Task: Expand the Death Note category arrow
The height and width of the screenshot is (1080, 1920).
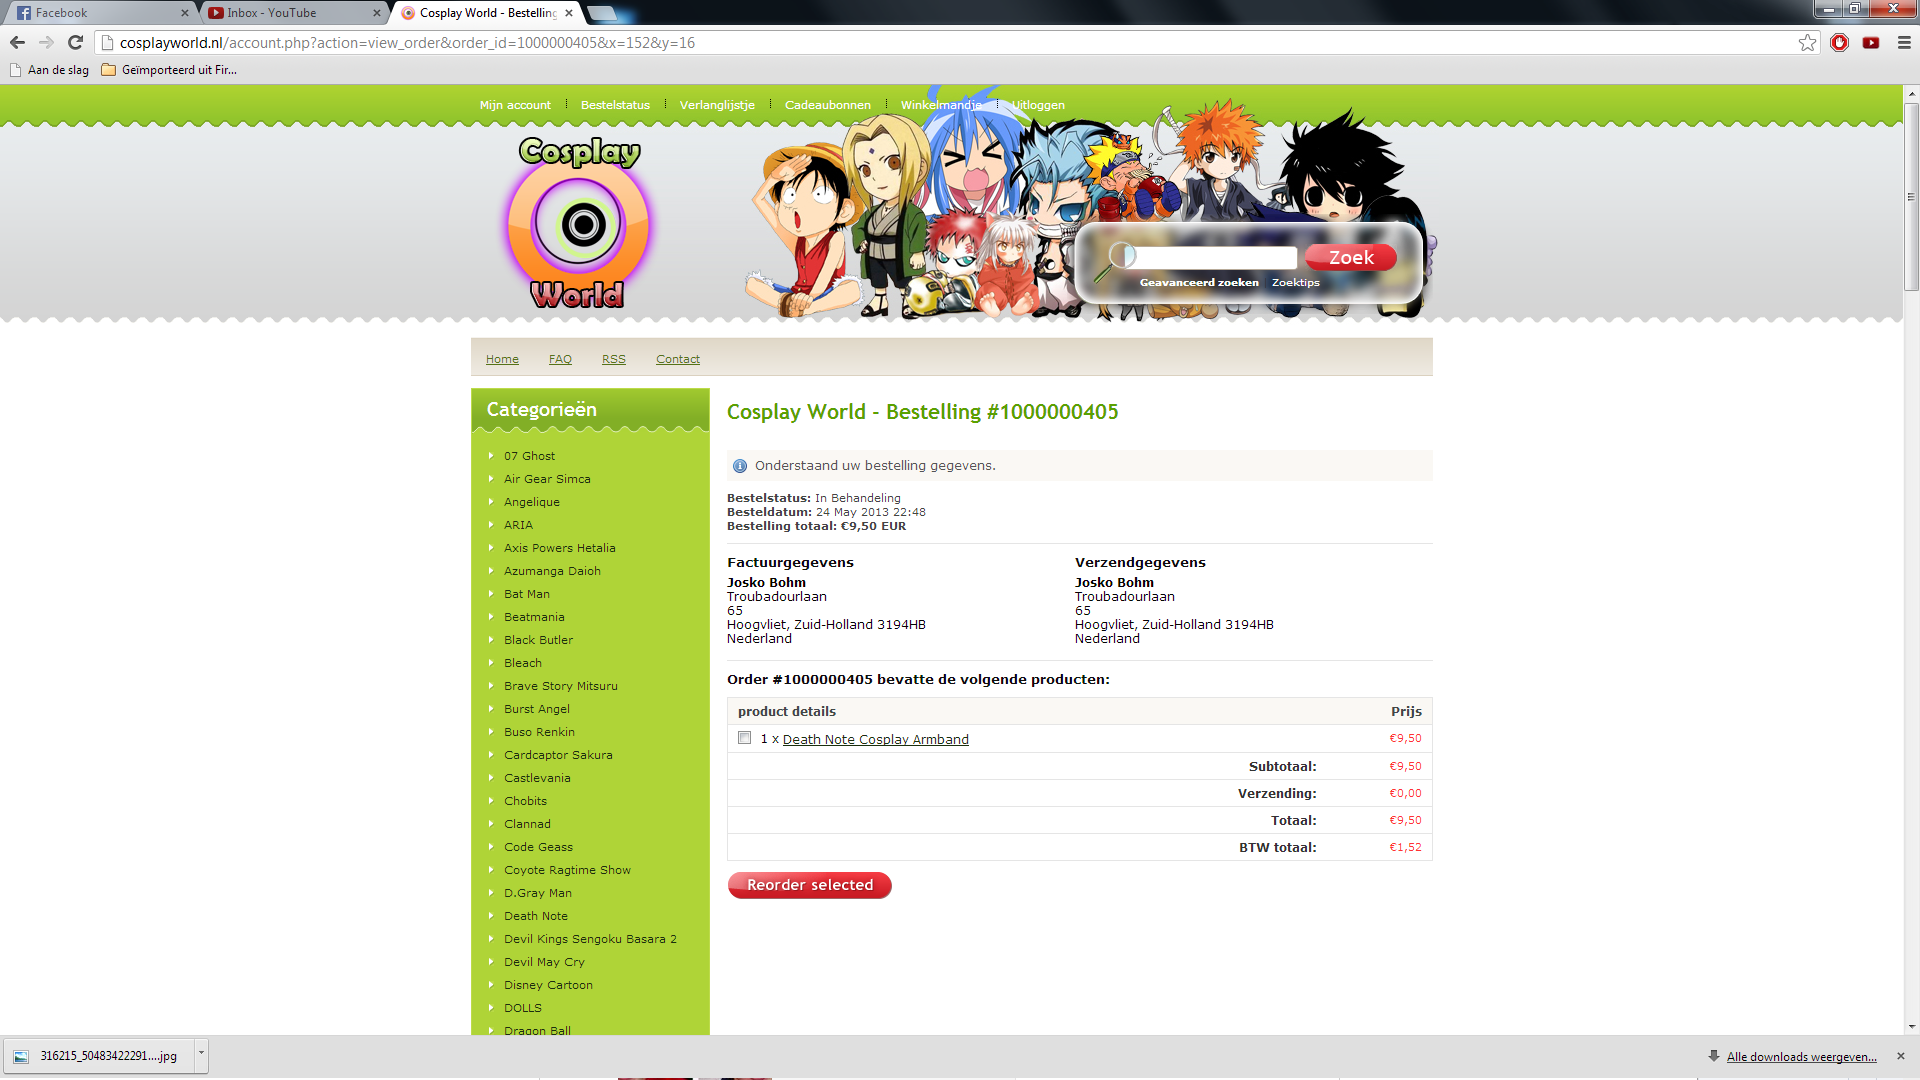Action: pyautogui.click(x=491, y=915)
